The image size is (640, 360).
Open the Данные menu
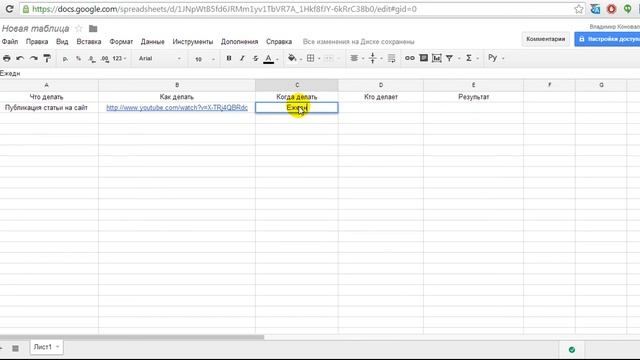click(152, 42)
